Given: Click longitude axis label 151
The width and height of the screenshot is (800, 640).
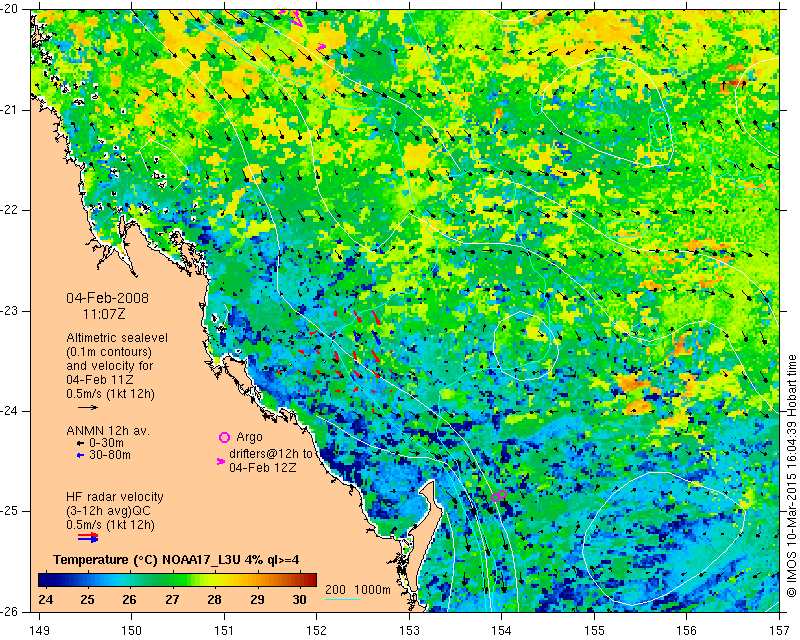Looking at the screenshot, I should click(224, 631).
